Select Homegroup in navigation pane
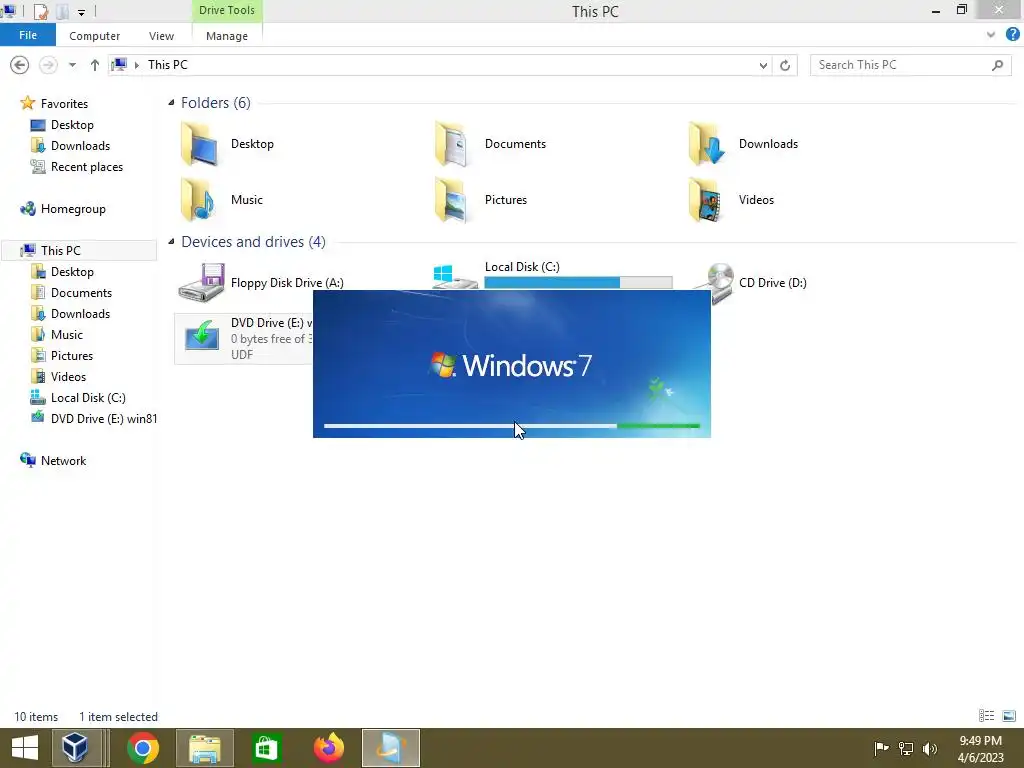 tap(73, 209)
